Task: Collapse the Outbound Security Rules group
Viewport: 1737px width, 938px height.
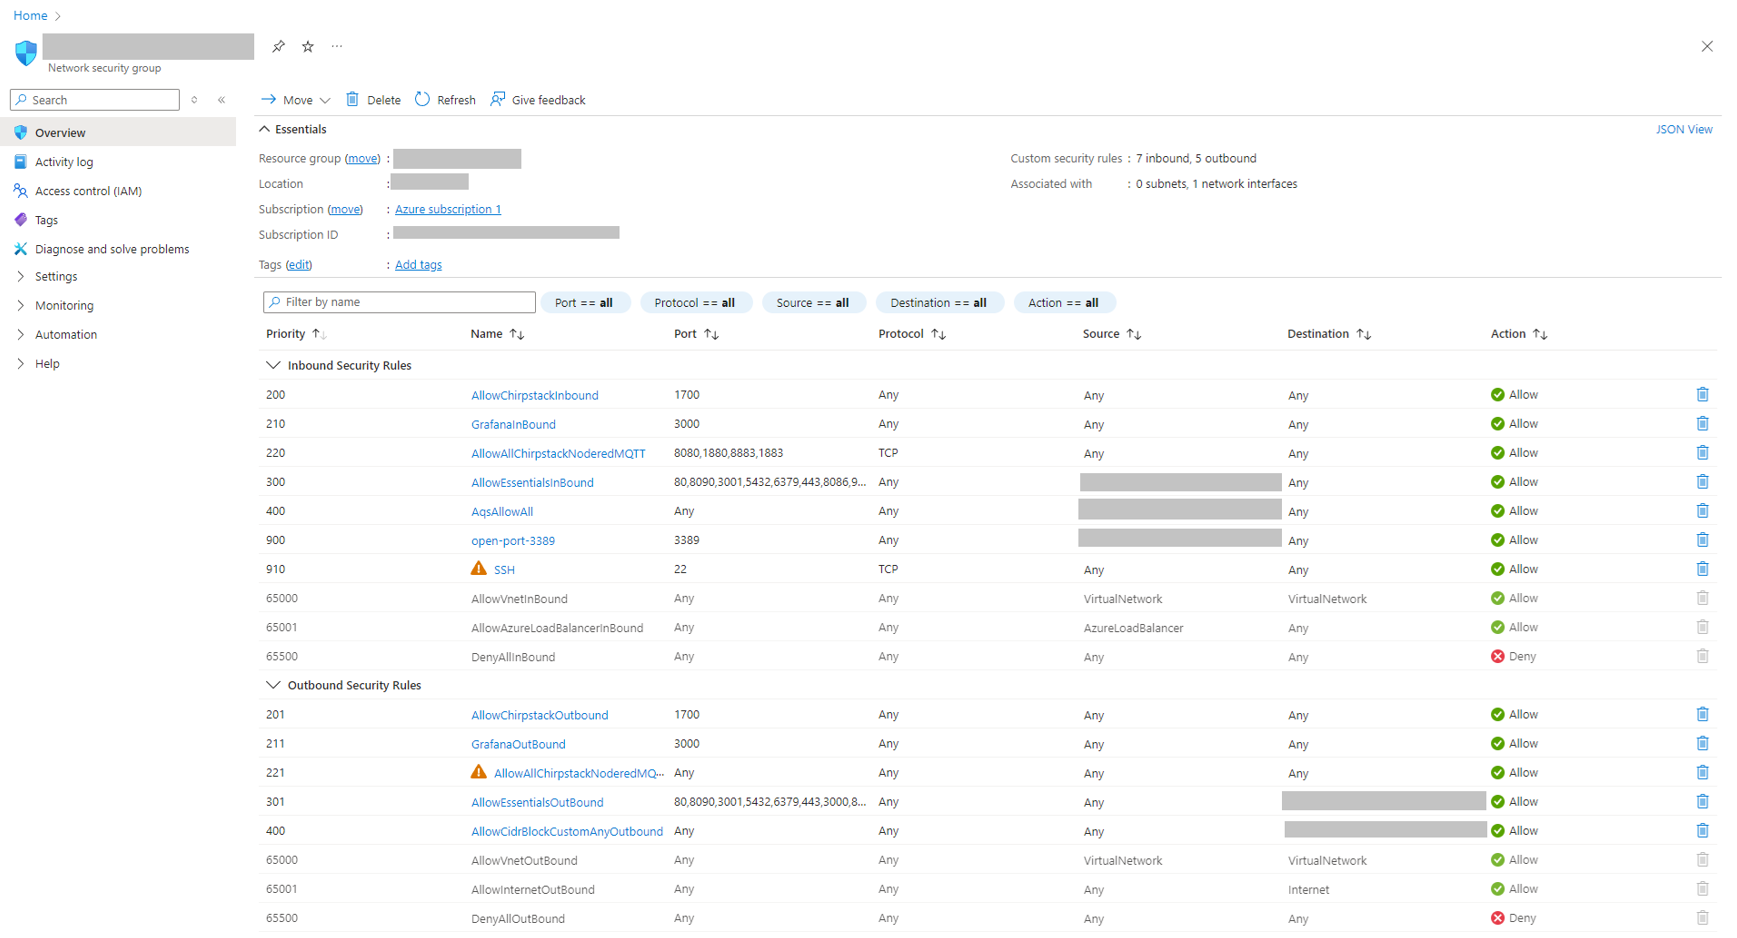Action: coord(273,686)
